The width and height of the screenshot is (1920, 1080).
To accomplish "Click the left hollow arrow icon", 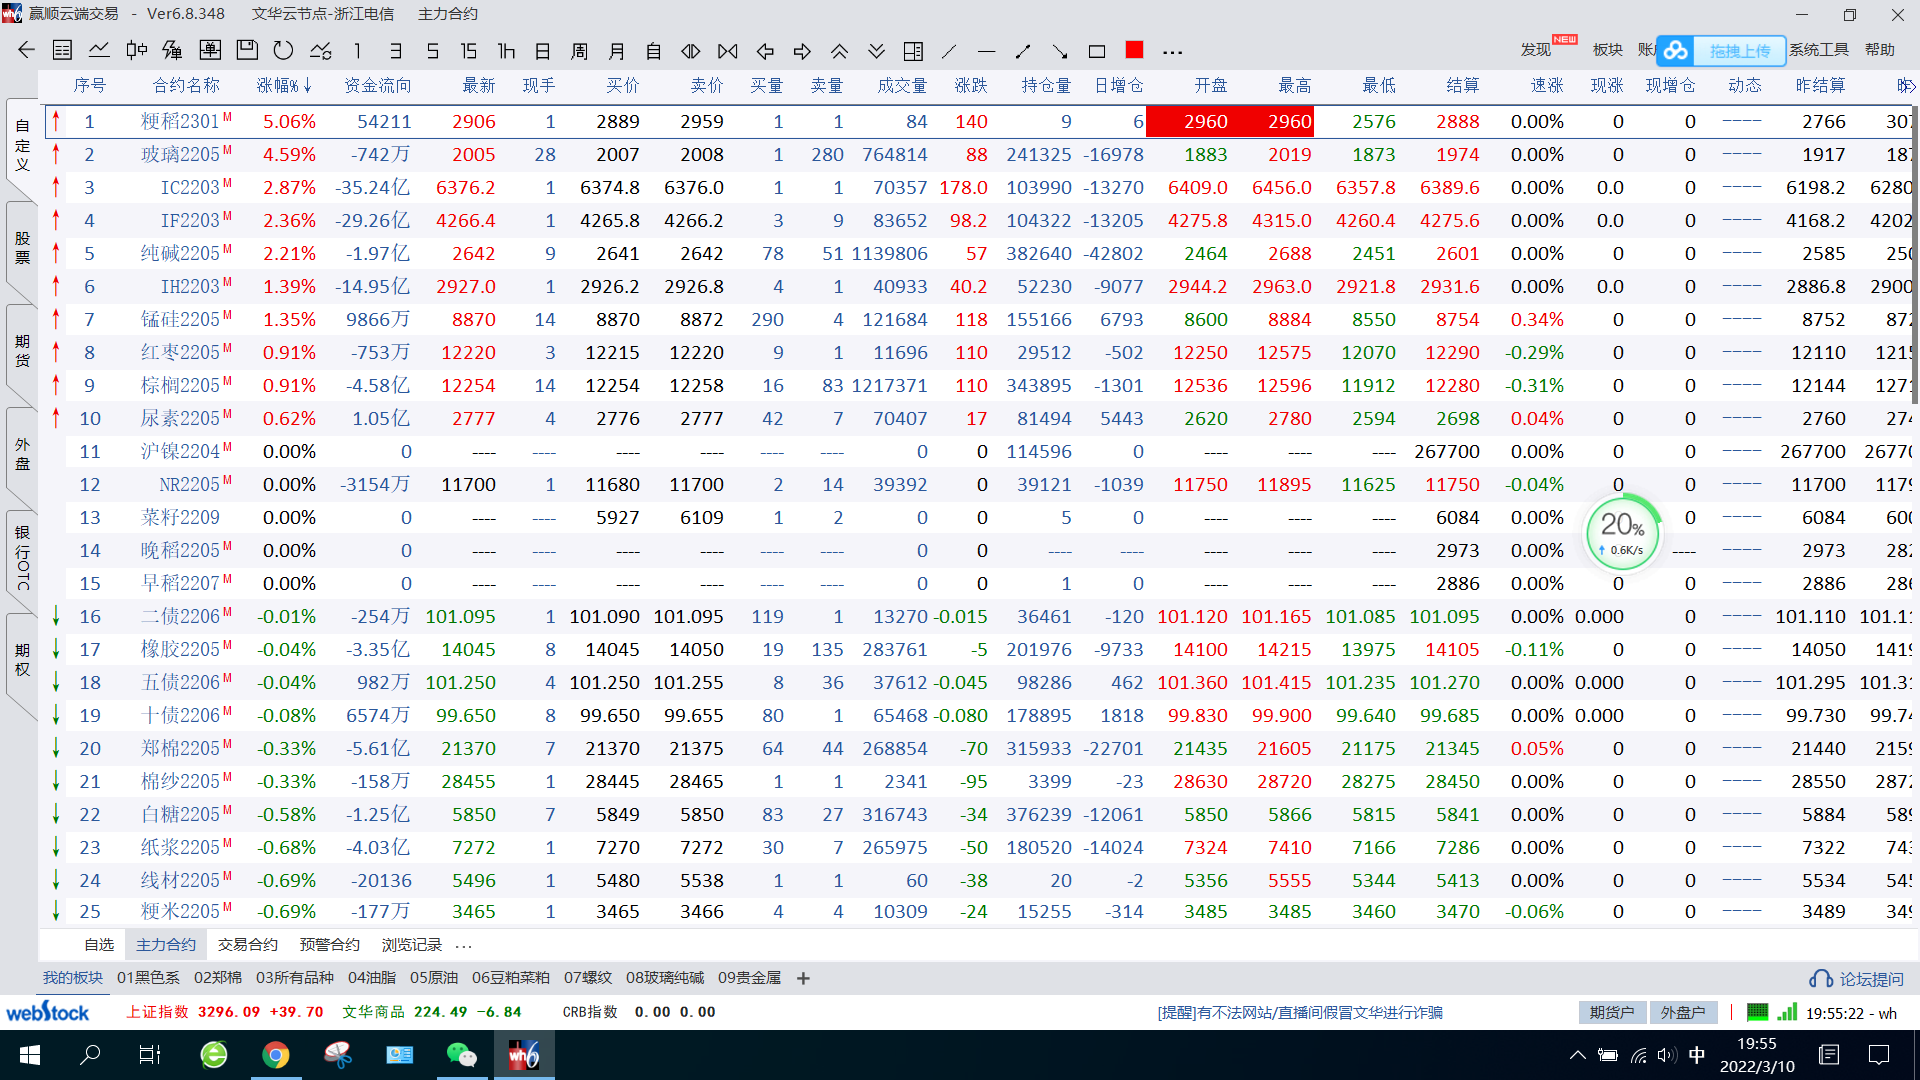I will (765, 50).
